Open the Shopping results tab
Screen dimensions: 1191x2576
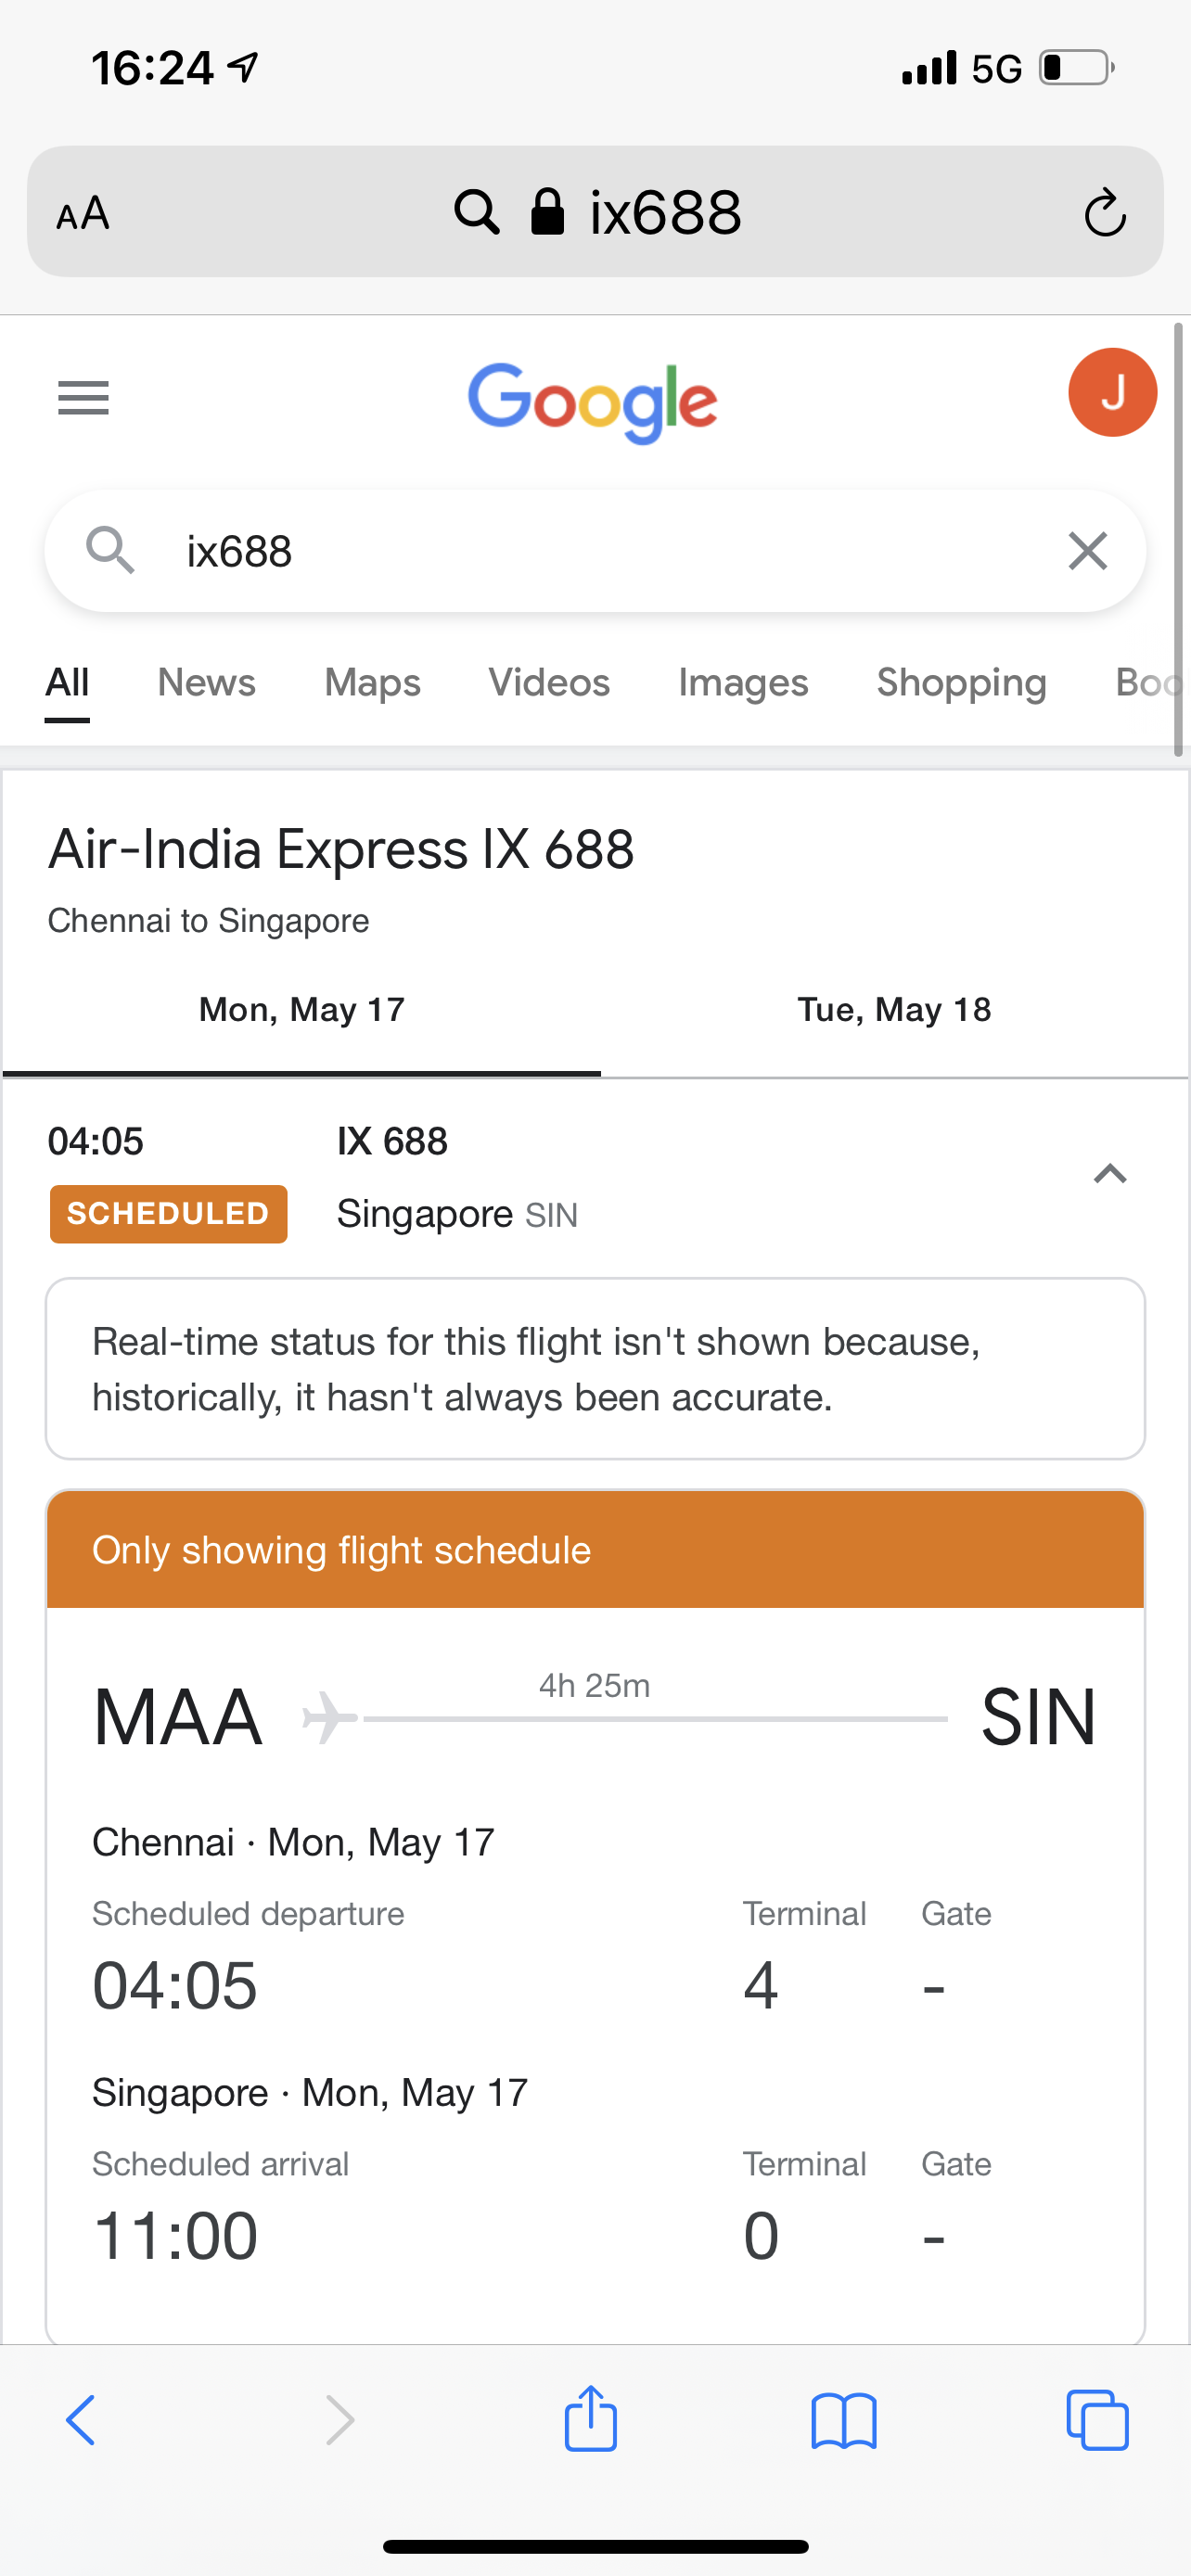(962, 683)
